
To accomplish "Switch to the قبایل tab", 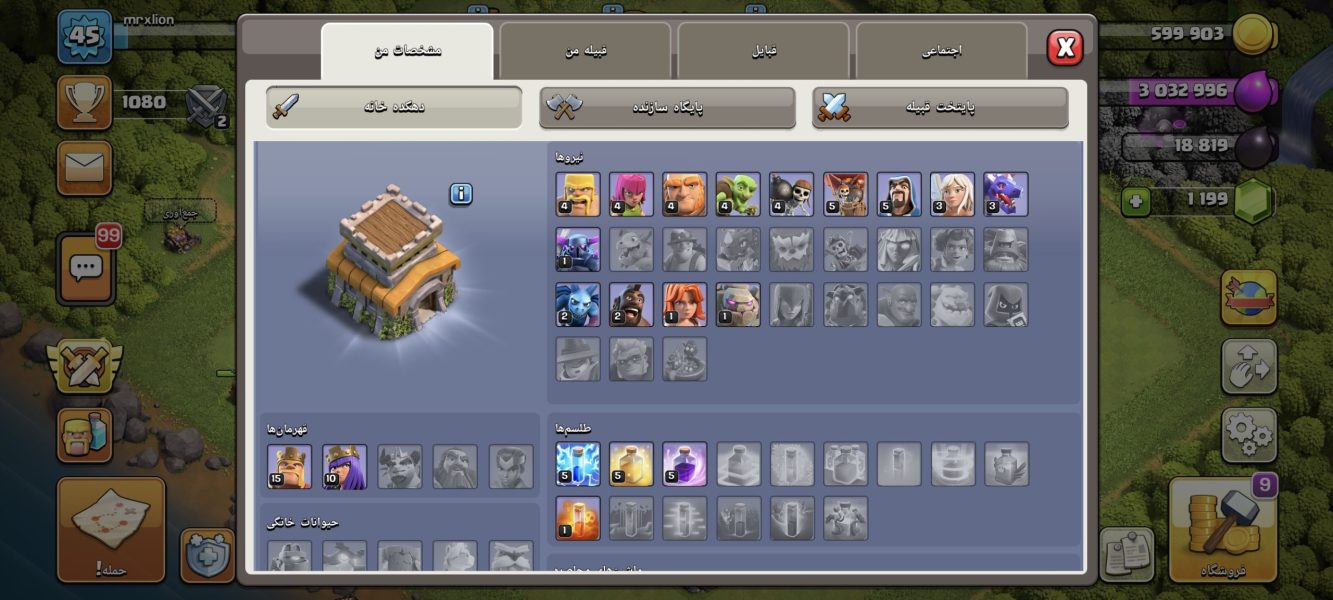I will (x=763, y=51).
